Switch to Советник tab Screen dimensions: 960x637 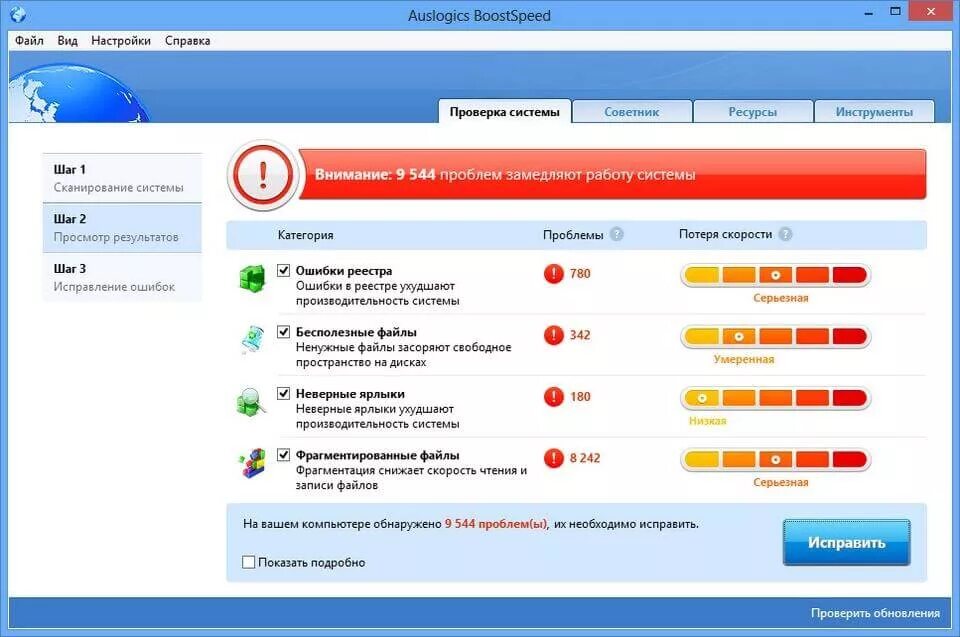632,111
